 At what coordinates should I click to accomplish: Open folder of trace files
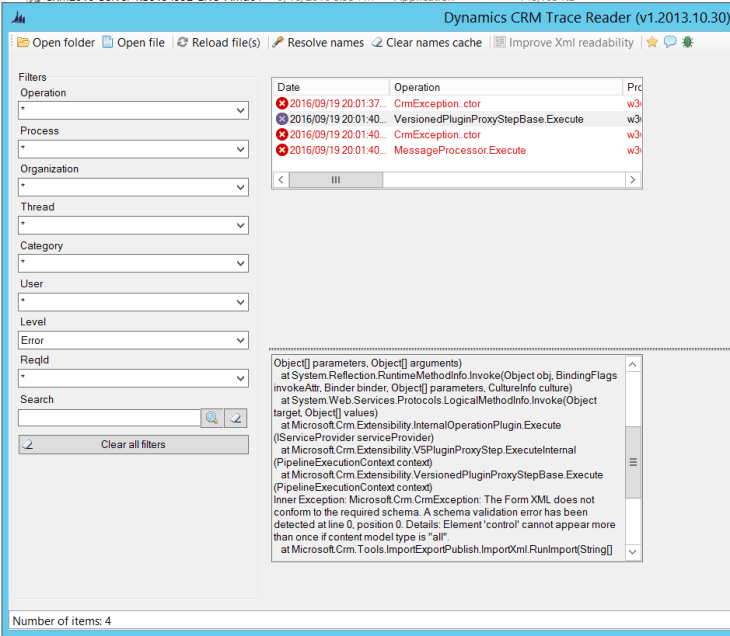[56, 42]
